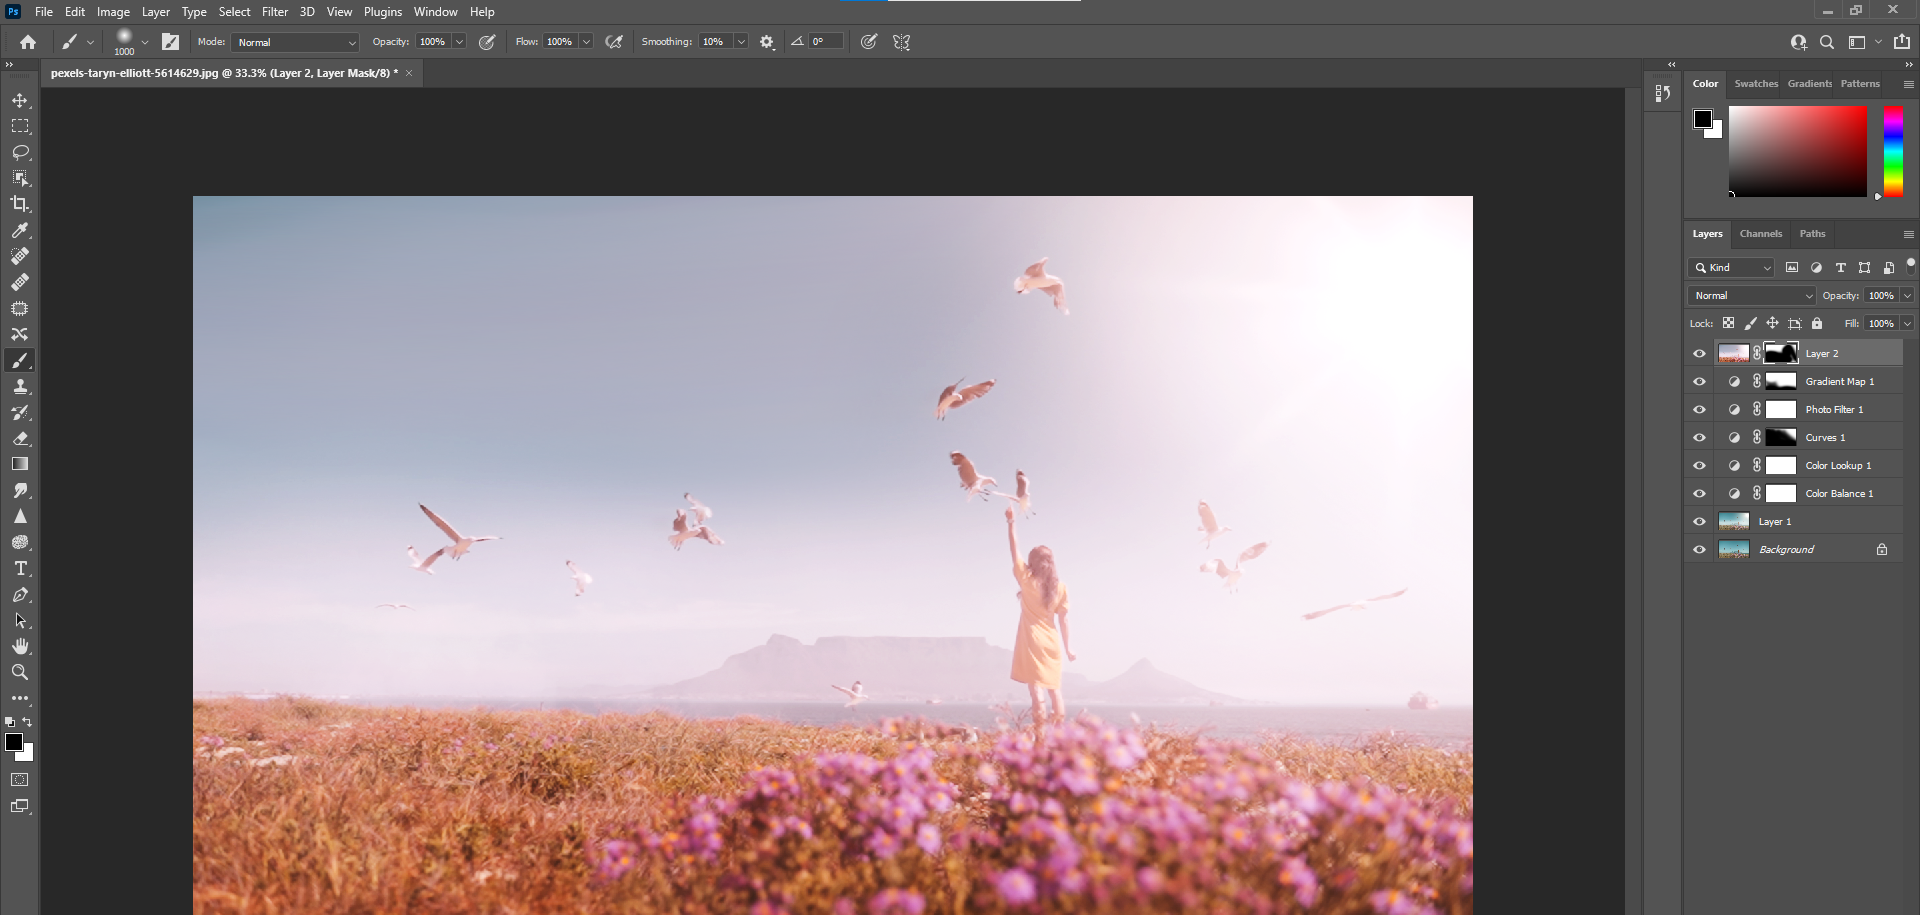Select the Horizontal Type tool
Image resolution: width=1920 pixels, height=915 pixels.
click(x=20, y=568)
